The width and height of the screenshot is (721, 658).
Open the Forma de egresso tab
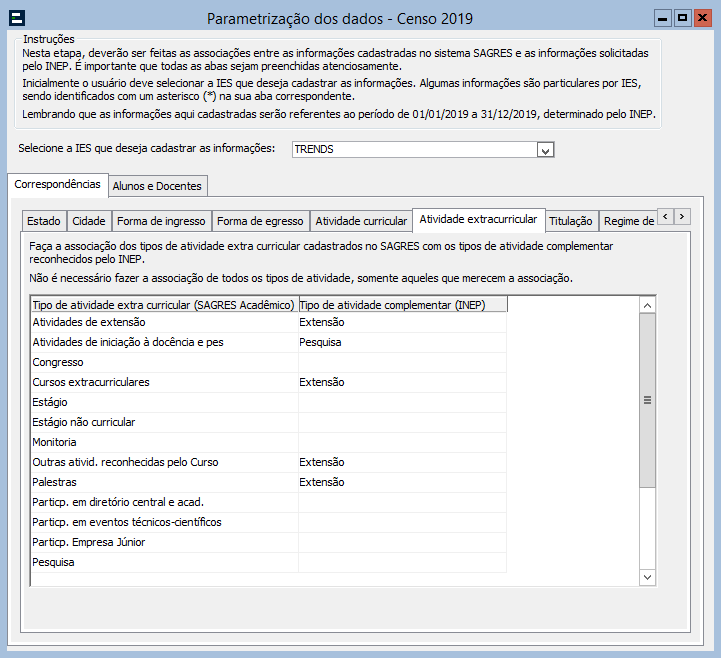259,221
